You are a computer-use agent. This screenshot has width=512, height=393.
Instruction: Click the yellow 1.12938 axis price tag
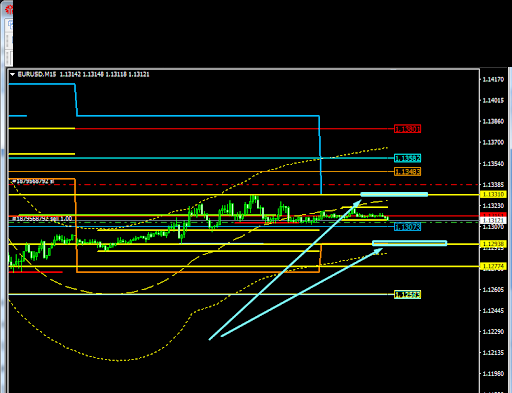pyautogui.click(x=493, y=244)
